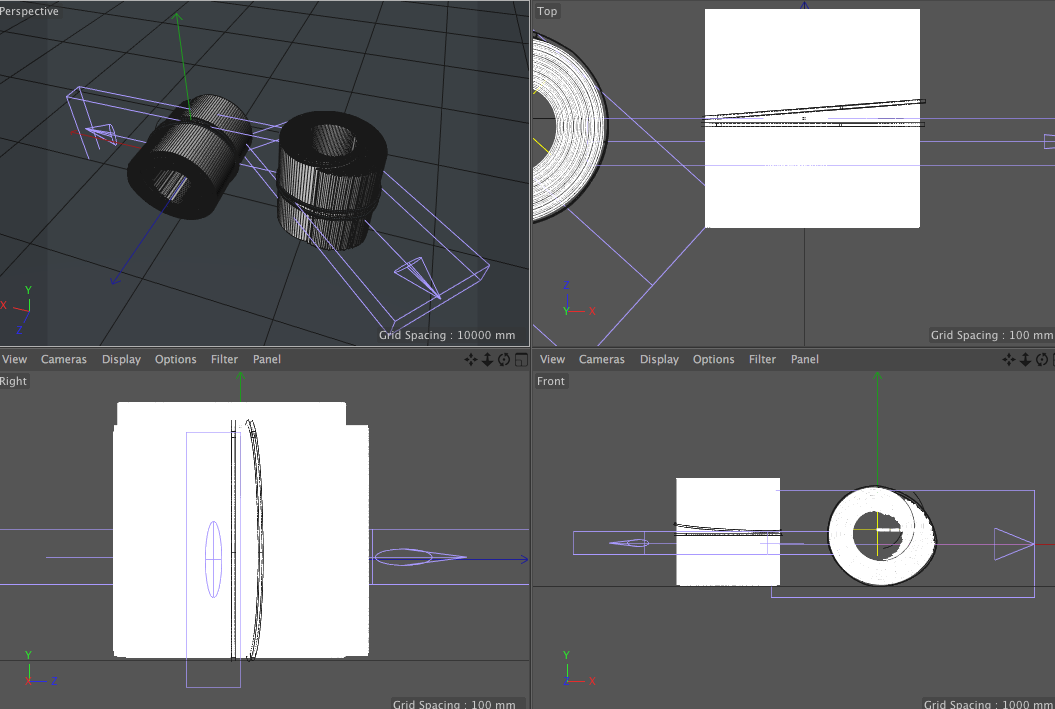
Task: Open the Panel menu of the Front viewport
Action: (804, 360)
